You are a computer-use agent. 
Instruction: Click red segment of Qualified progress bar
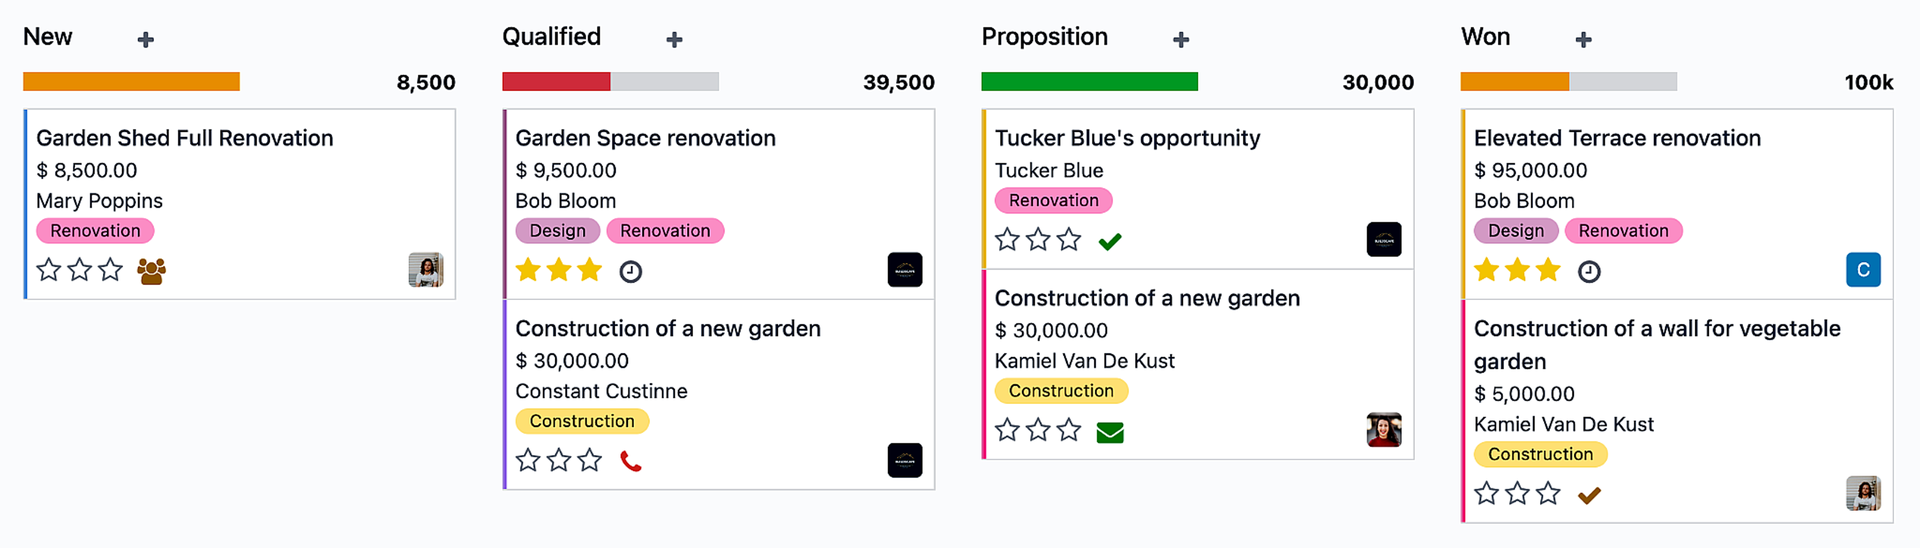556,82
